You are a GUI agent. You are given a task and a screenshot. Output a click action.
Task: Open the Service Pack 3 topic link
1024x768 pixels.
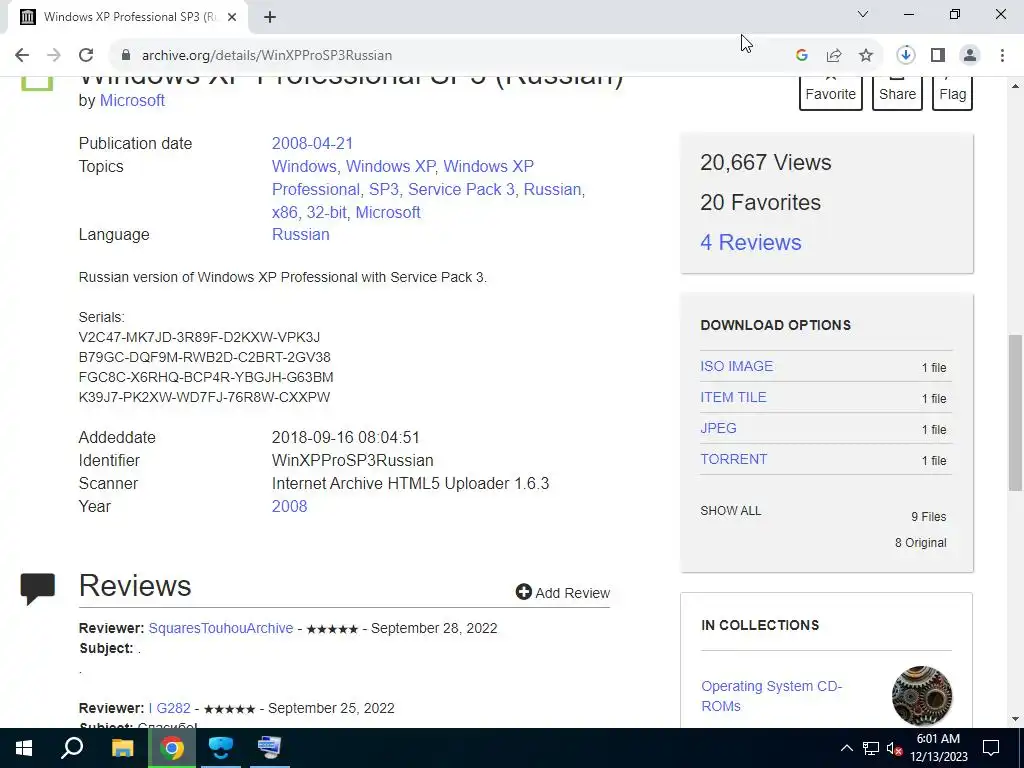pyautogui.click(x=461, y=189)
